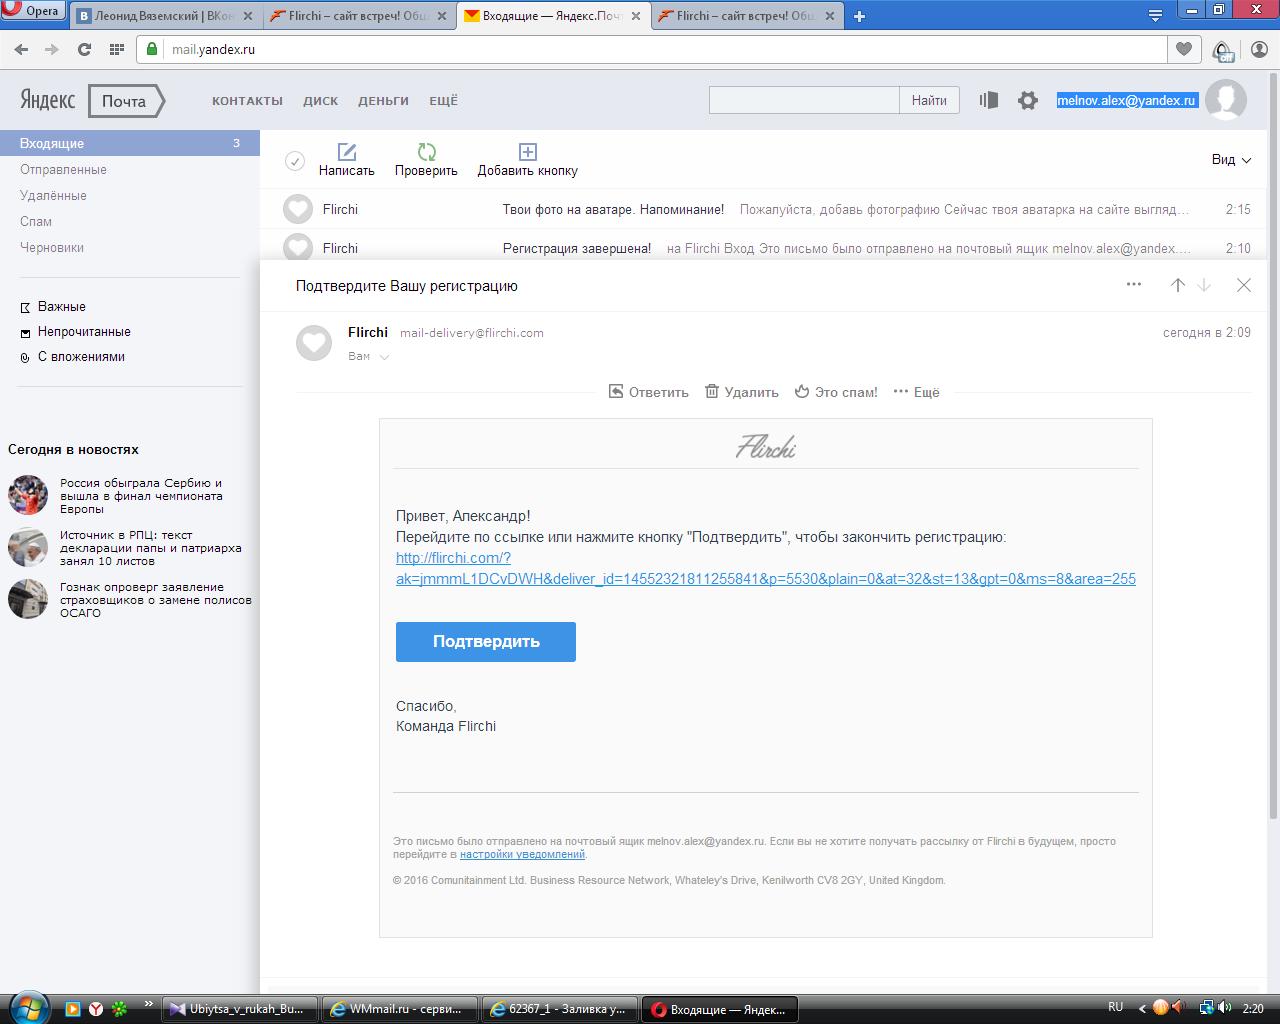The height and width of the screenshot is (1024, 1280).
Task: Click the Opera menu button
Action: coord(33,11)
